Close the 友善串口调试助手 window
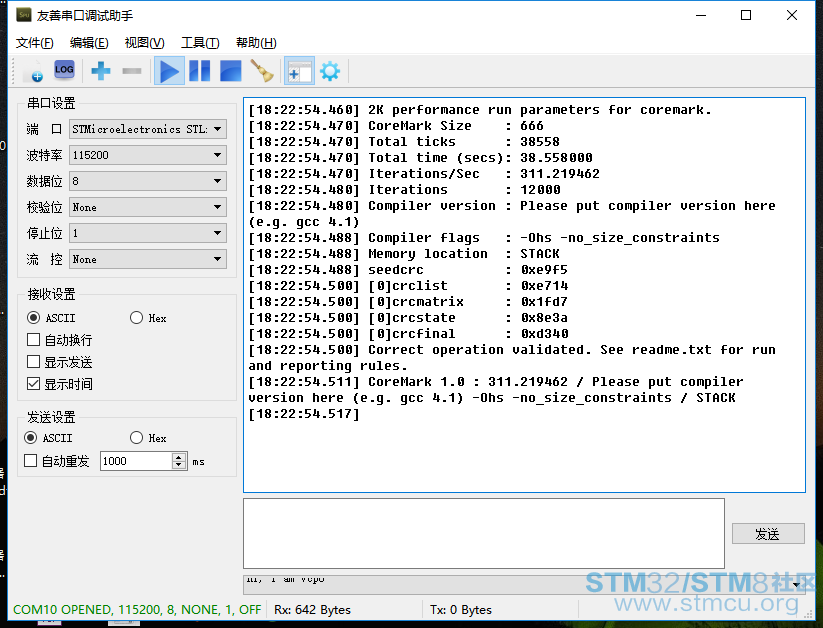Screen dimensions: 823x628 click(792, 15)
